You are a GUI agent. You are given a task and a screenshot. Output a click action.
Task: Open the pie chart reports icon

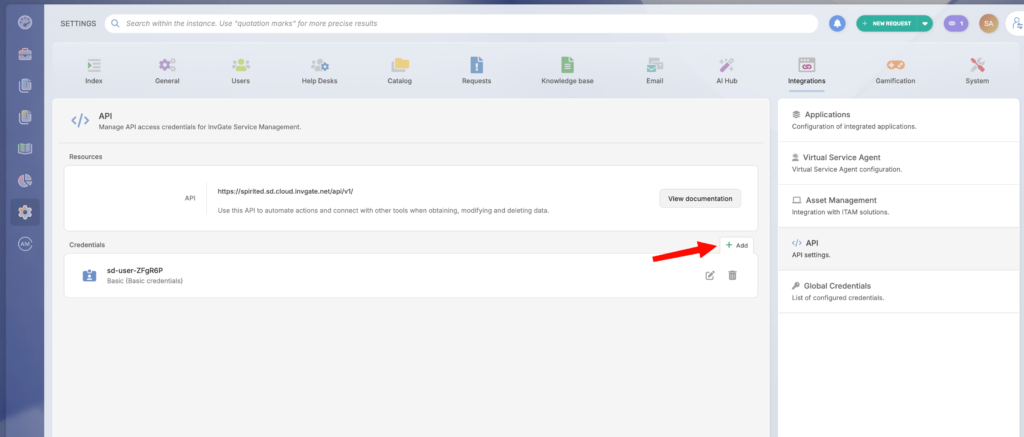(x=25, y=180)
